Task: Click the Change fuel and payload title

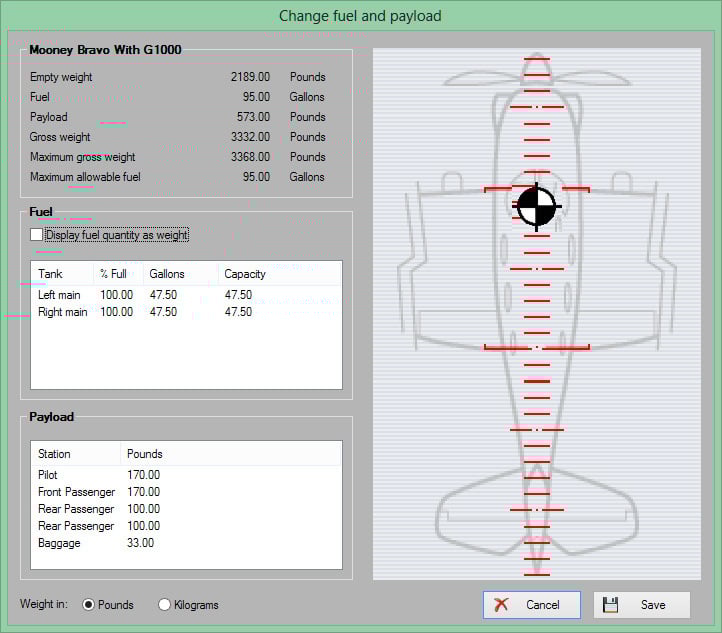Action: pyautogui.click(x=360, y=16)
